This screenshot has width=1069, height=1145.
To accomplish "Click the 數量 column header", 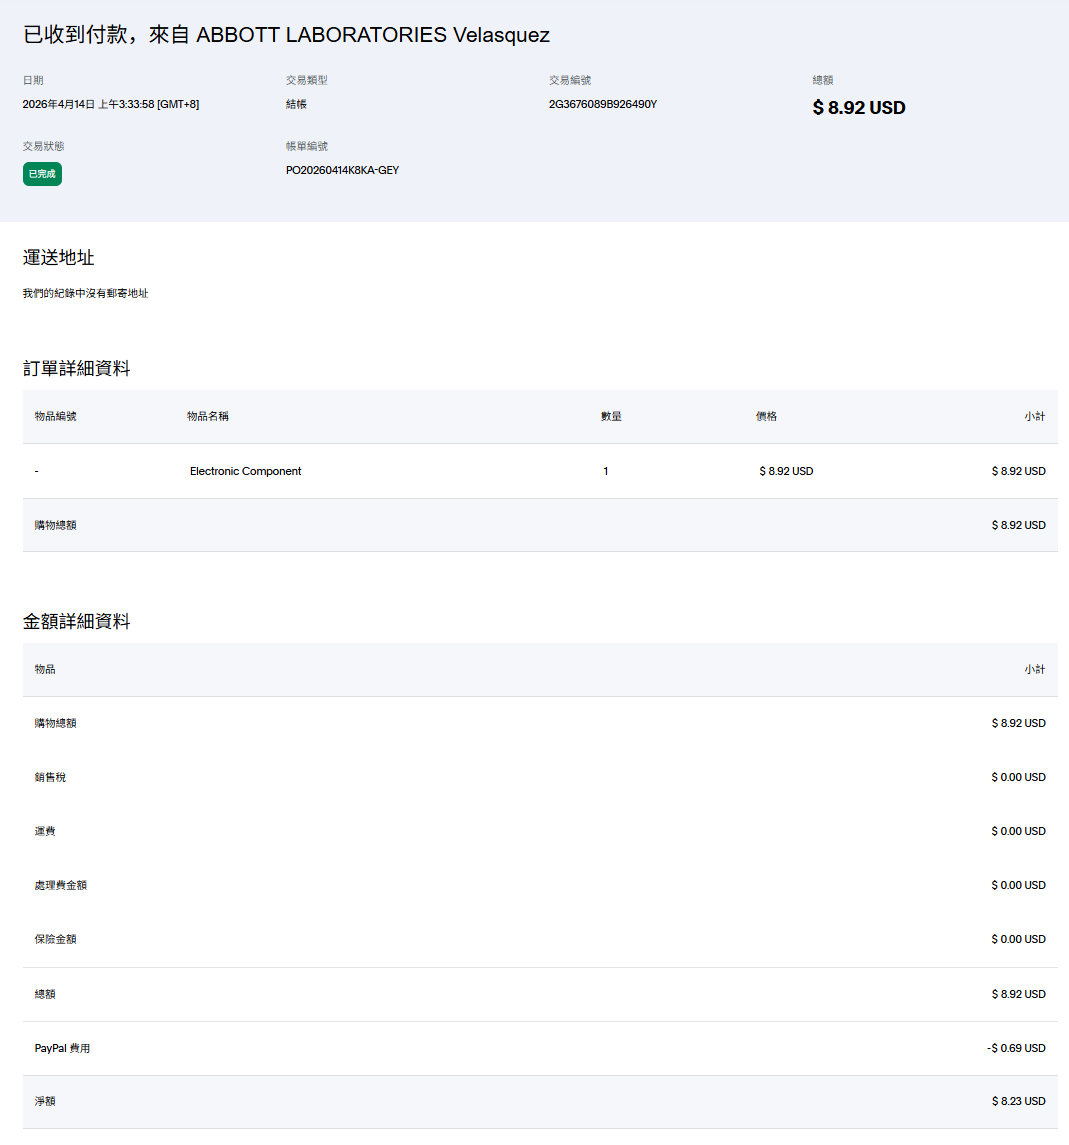I will tap(611, 416).
